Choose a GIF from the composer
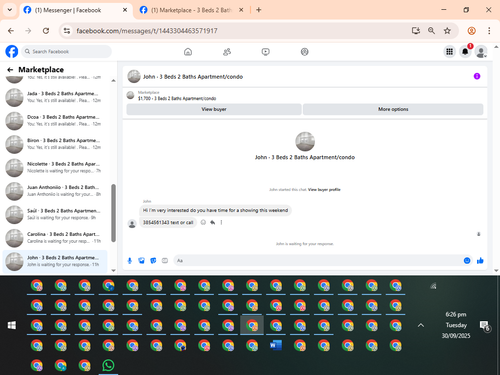 tap(165, 261)
